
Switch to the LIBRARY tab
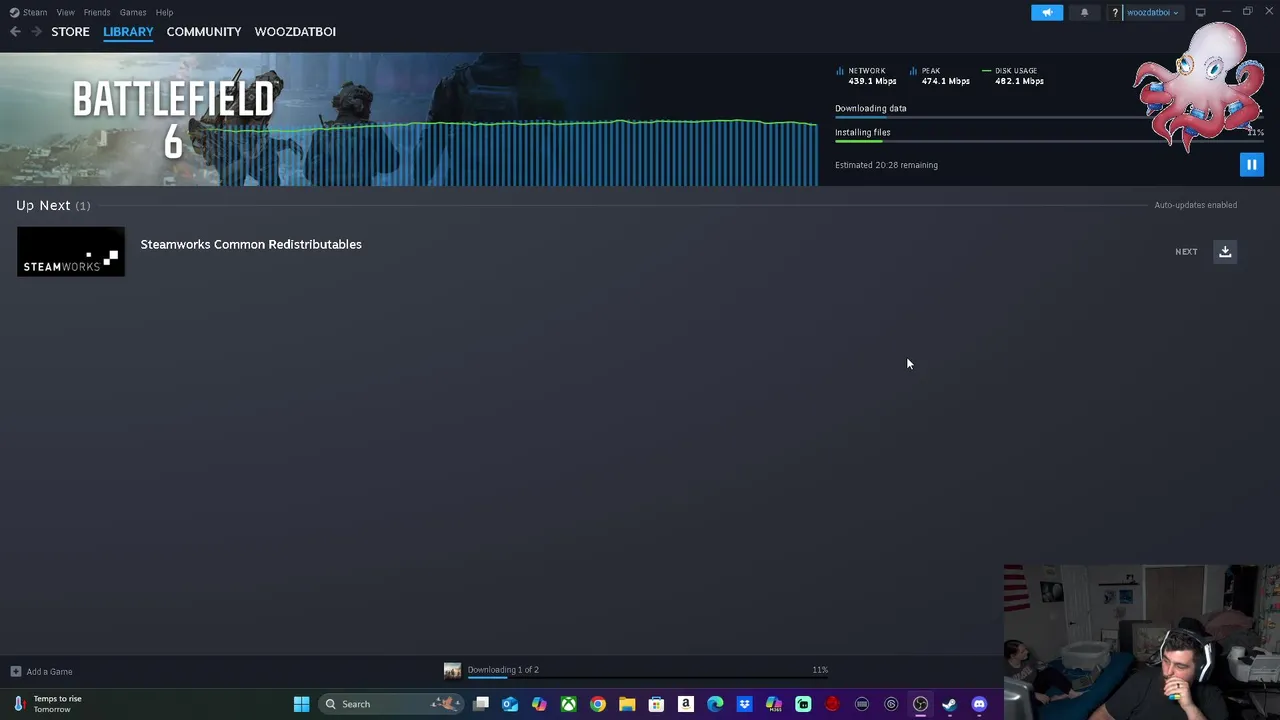point(128,32)
